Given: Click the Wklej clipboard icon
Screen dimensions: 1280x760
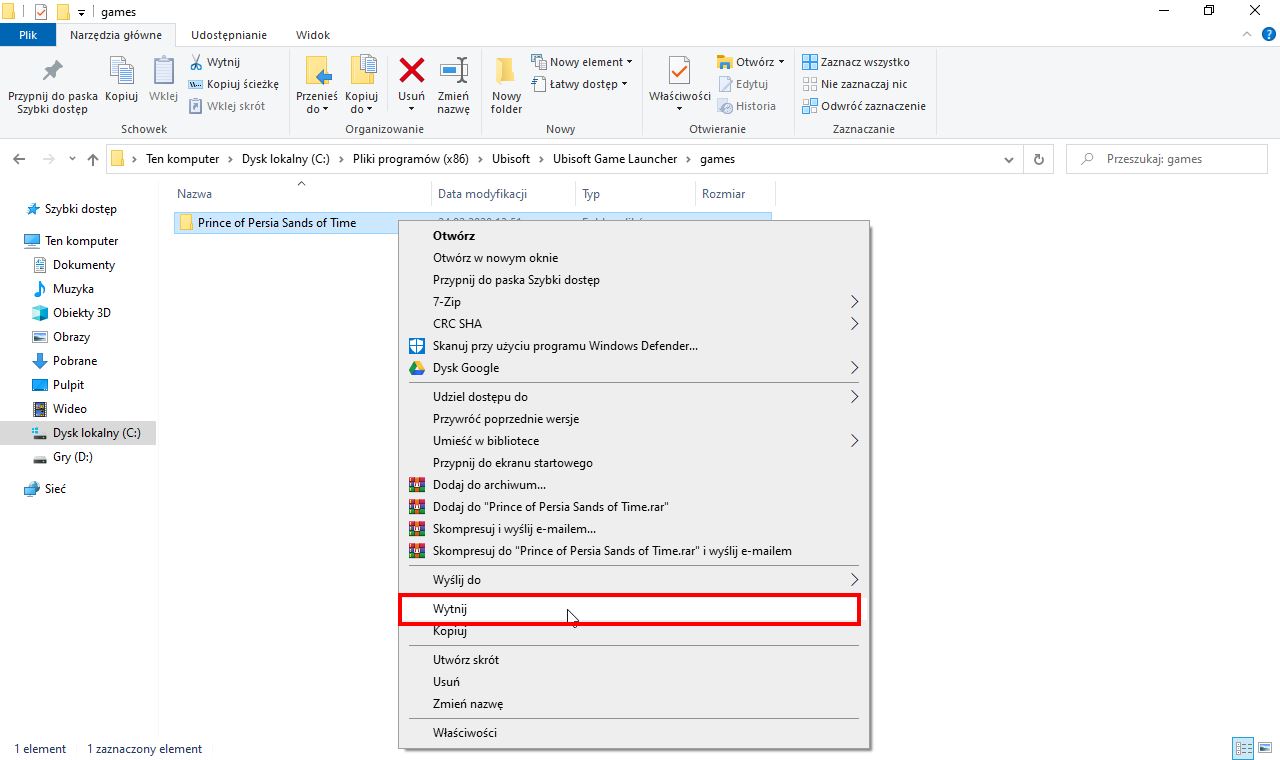Looking at the screenshot, I should coord(163,71).
